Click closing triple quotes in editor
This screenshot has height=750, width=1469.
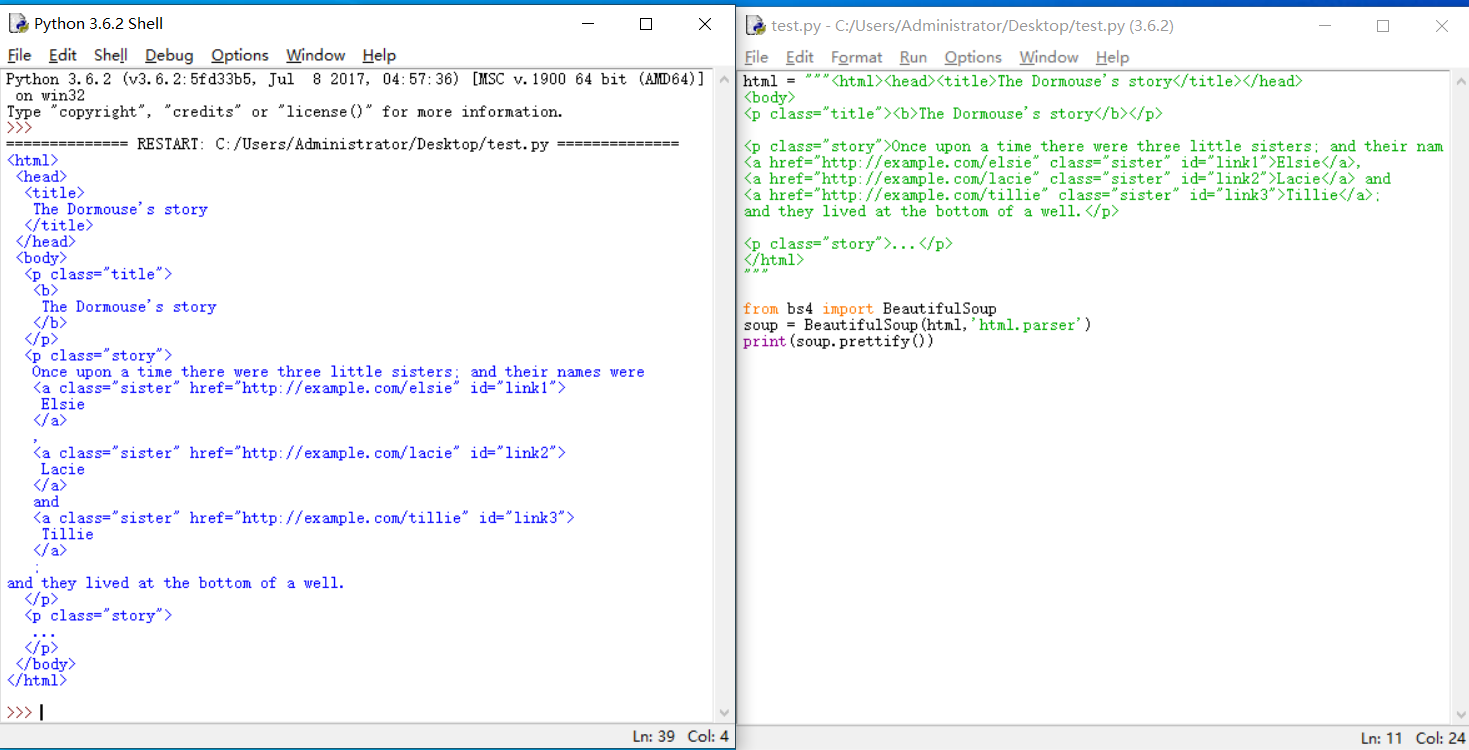pos(755,274)
